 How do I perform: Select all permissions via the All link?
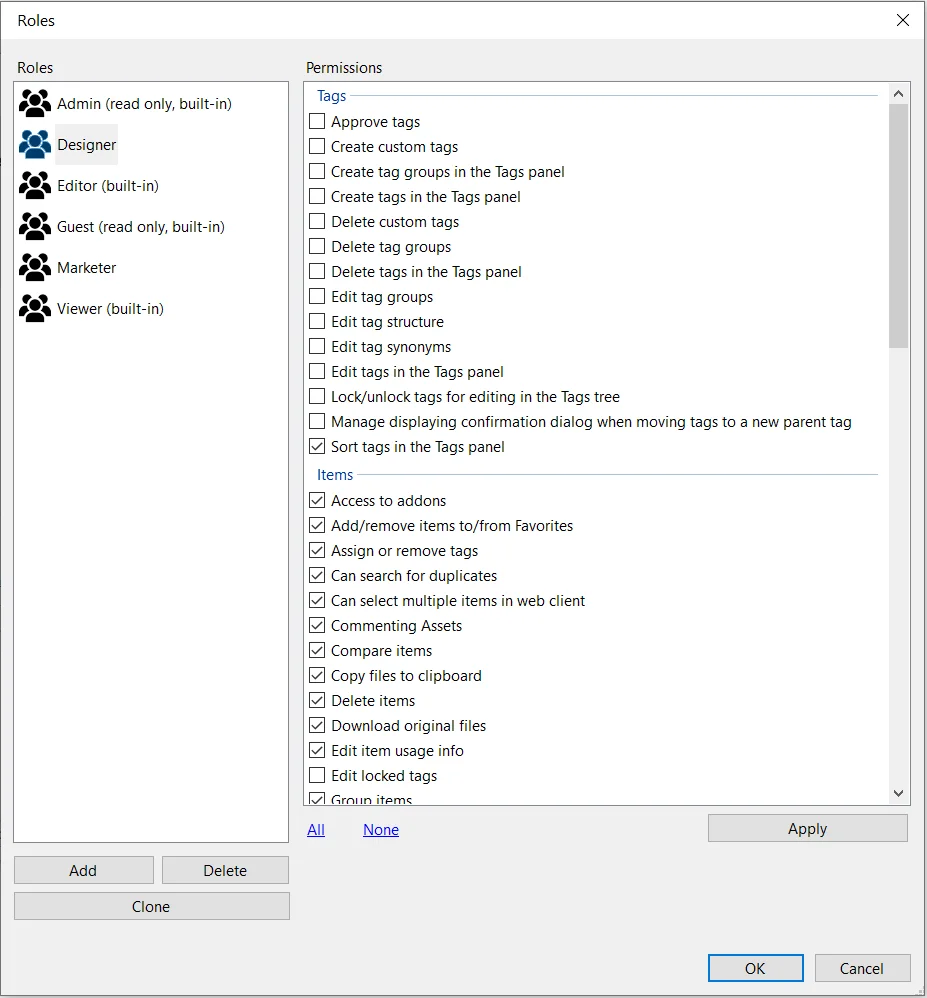tap(316, 829)
